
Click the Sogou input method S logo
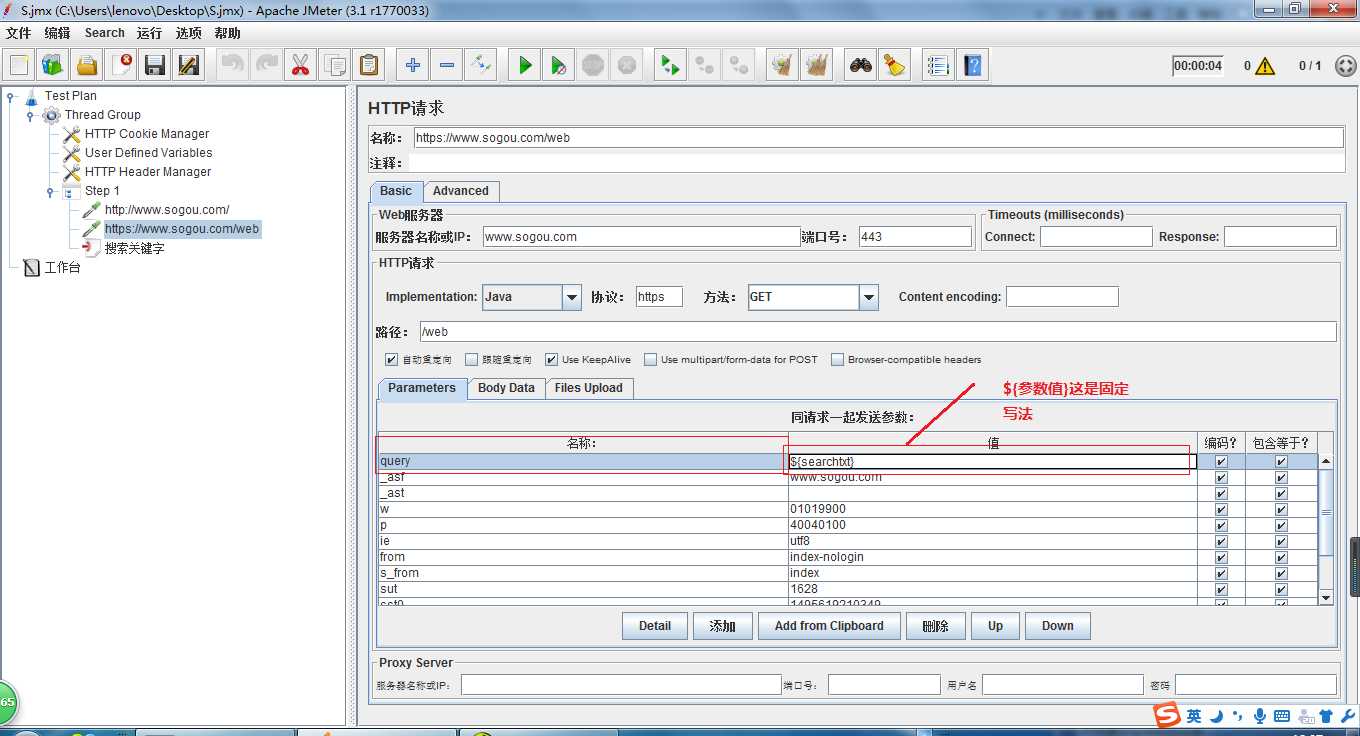coord(1167,716)
